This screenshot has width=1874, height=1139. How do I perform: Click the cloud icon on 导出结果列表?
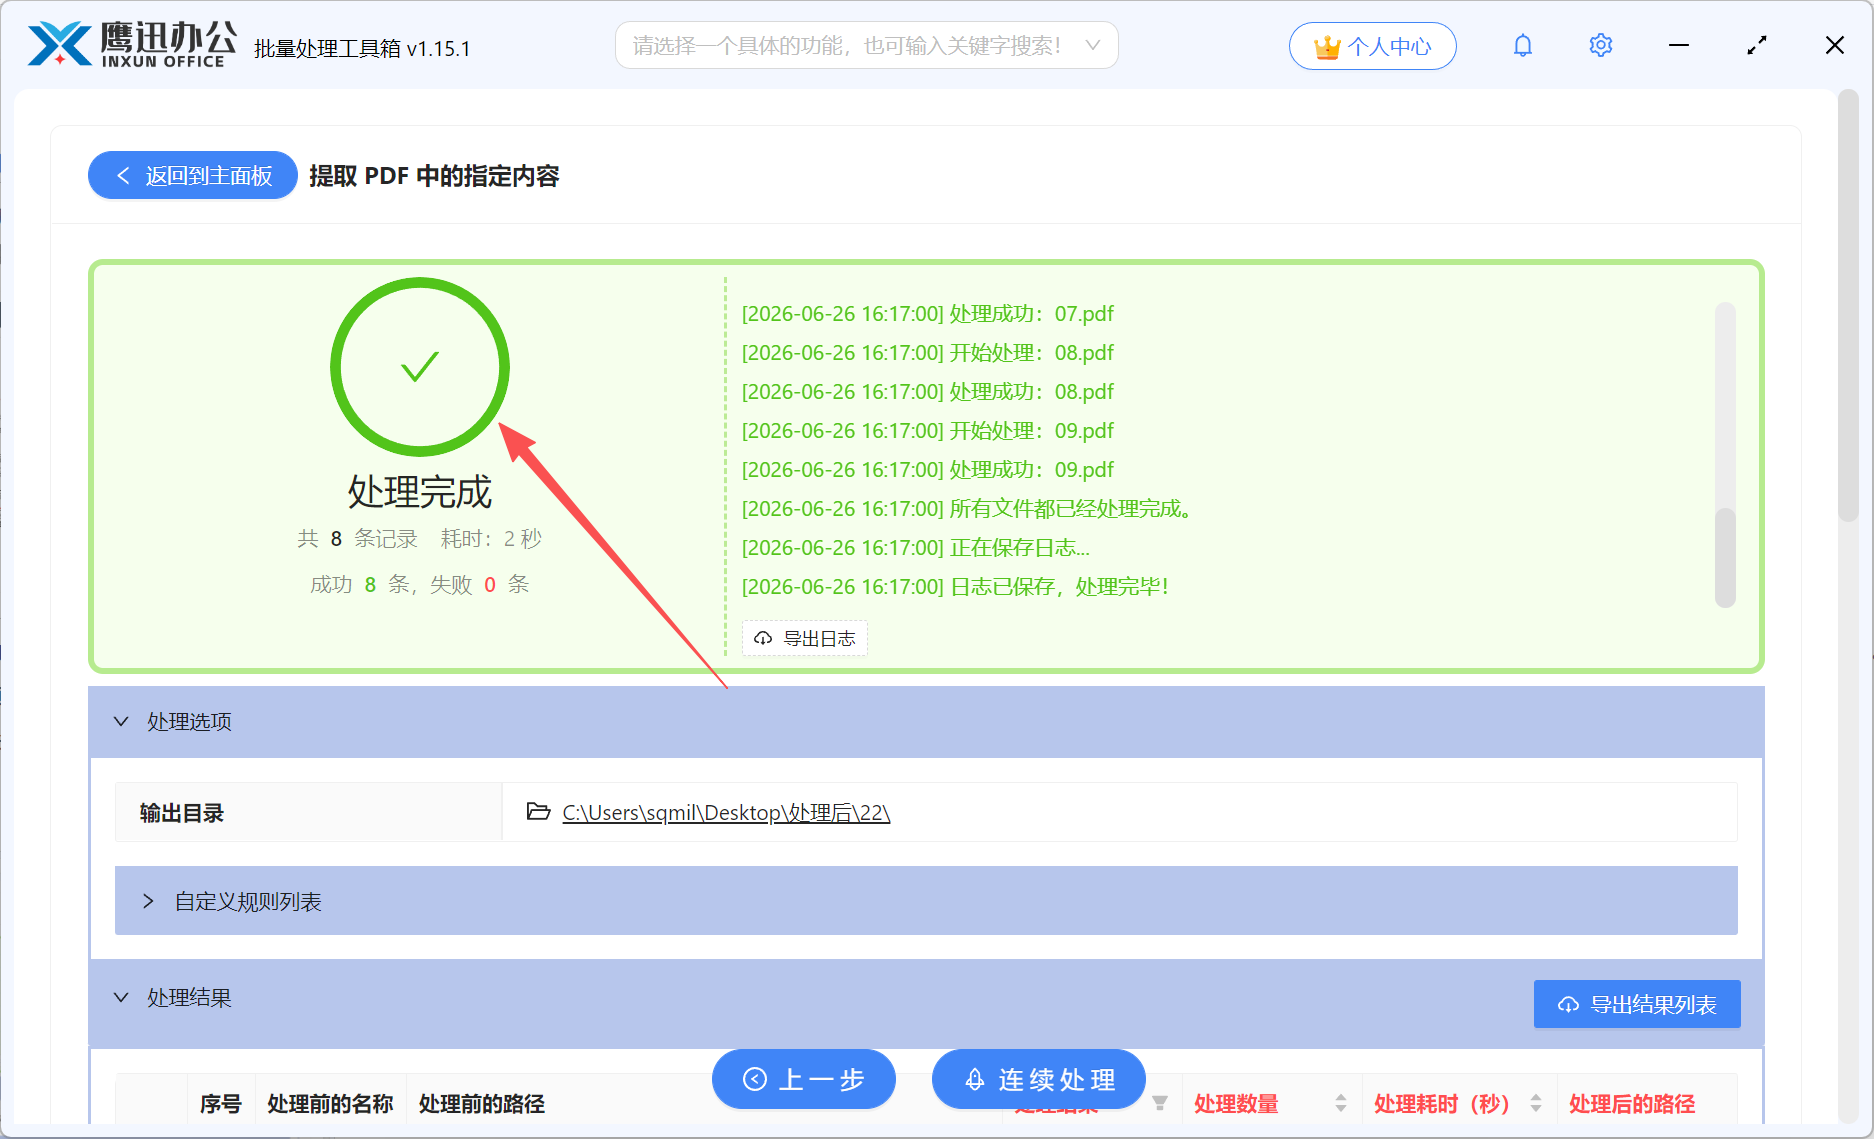point(1568,1004)
